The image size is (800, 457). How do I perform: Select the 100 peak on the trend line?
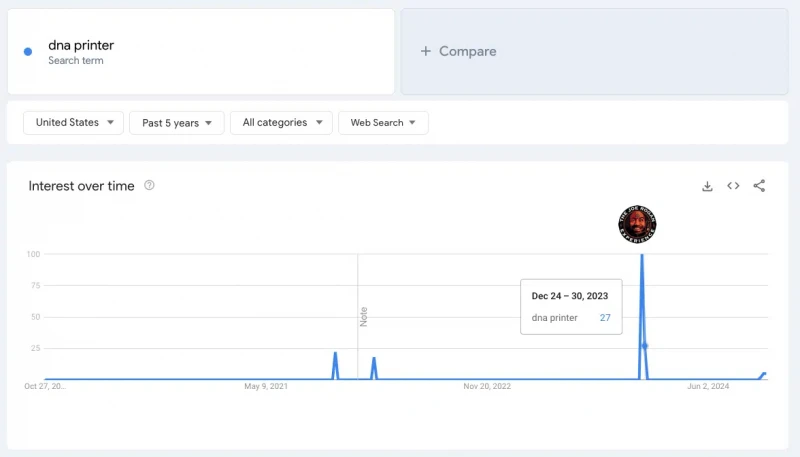[x=642, y=255]
